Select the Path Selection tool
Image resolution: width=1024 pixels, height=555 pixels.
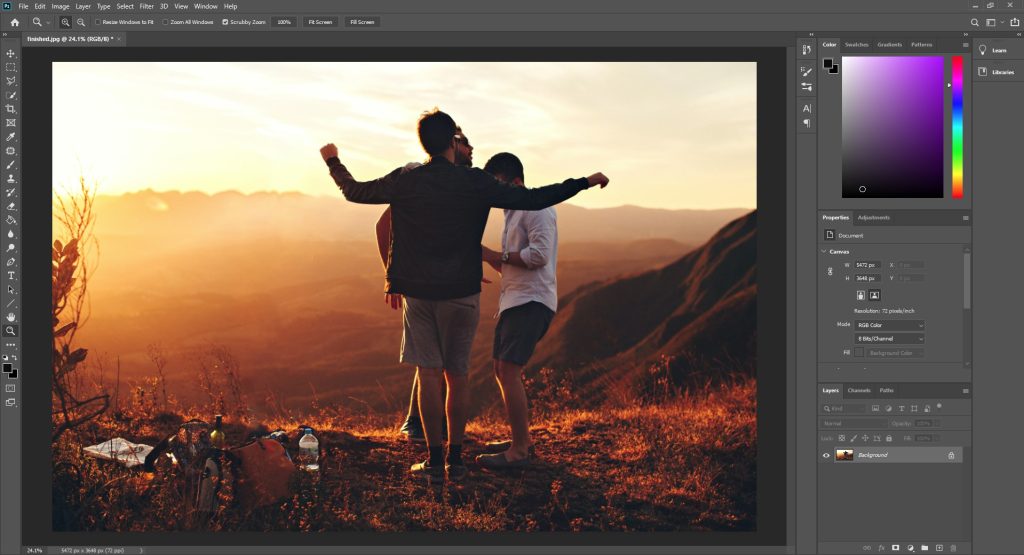10,289
